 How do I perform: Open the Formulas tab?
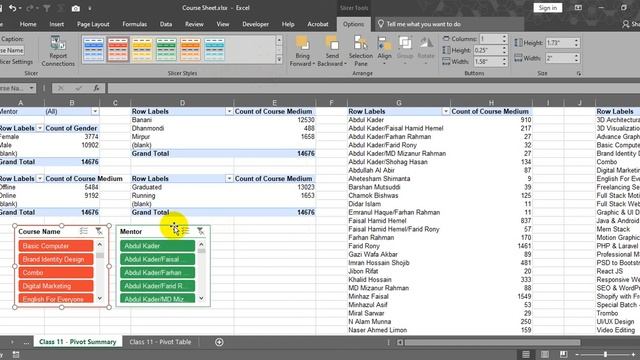(134, 24)
